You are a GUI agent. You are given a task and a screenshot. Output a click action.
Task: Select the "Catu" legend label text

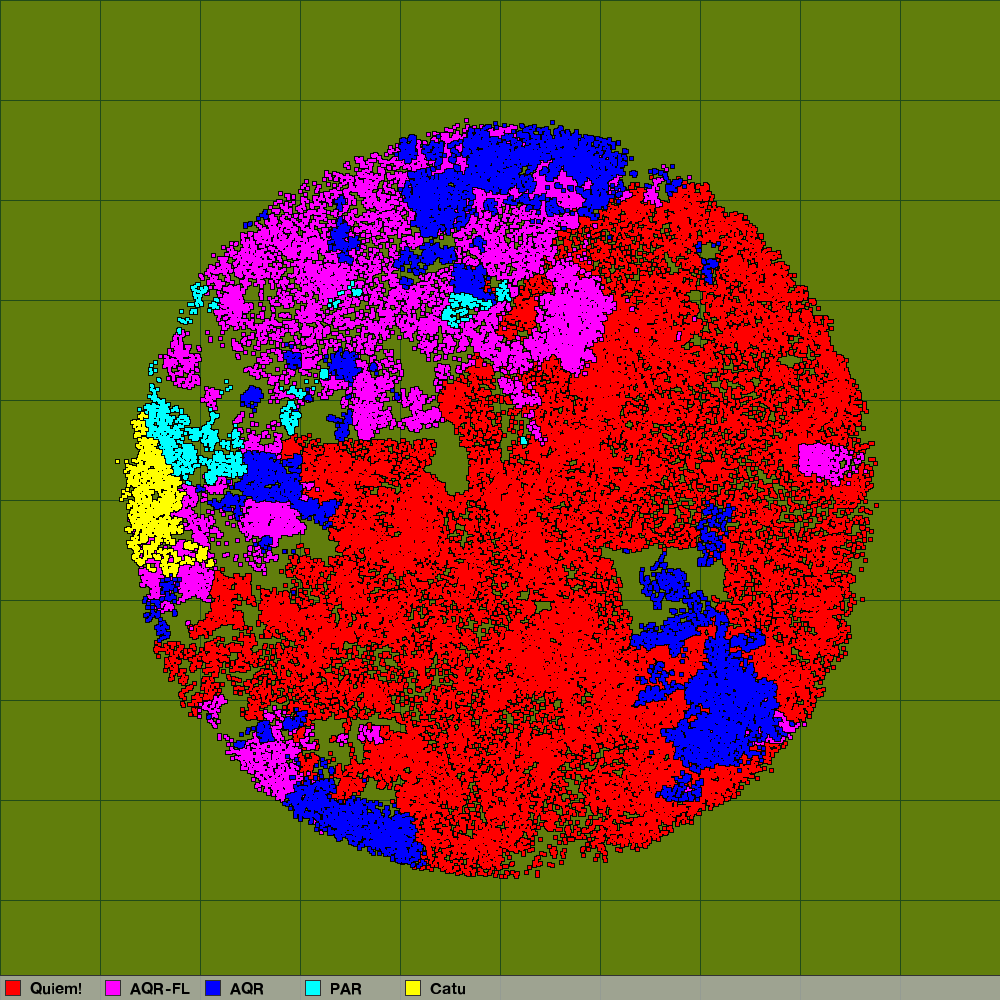pyautogui.click(x=447, y=988)
